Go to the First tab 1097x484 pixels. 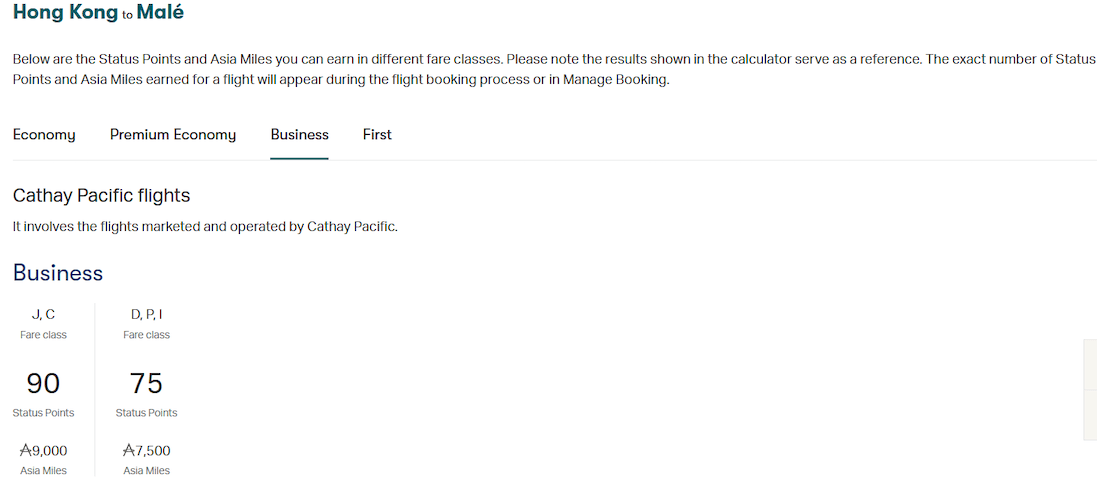[377, 135]
